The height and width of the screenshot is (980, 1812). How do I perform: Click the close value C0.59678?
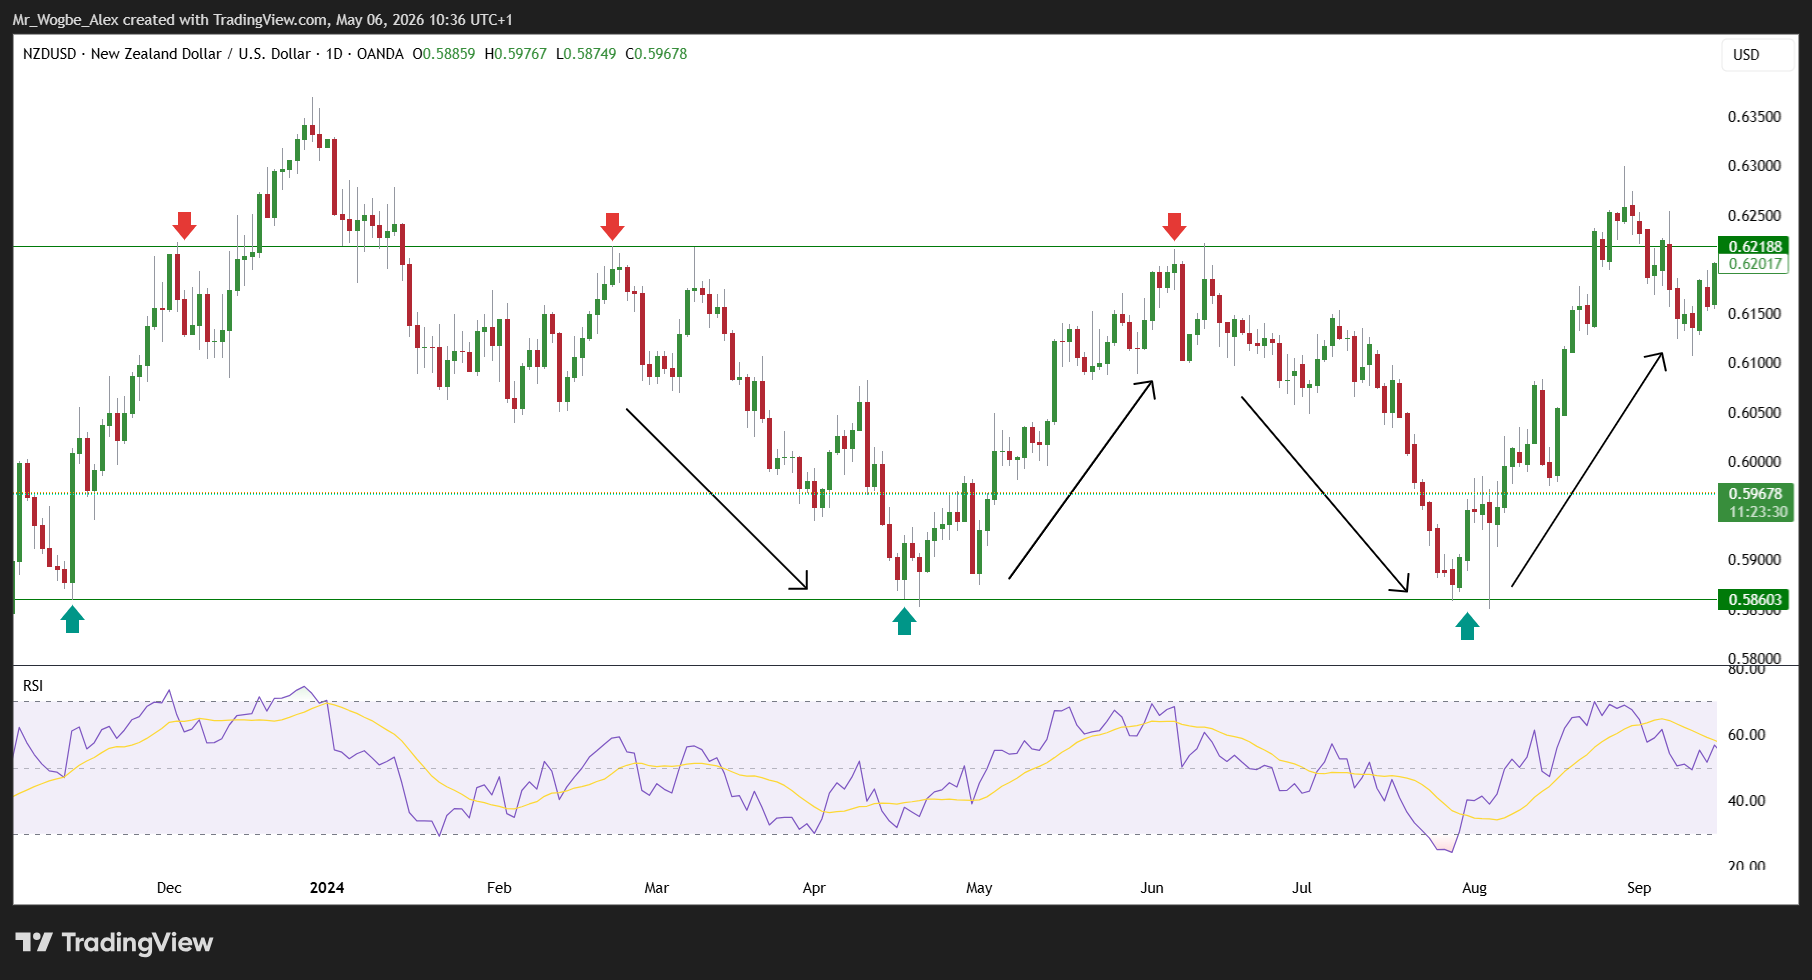pos(656,54)
